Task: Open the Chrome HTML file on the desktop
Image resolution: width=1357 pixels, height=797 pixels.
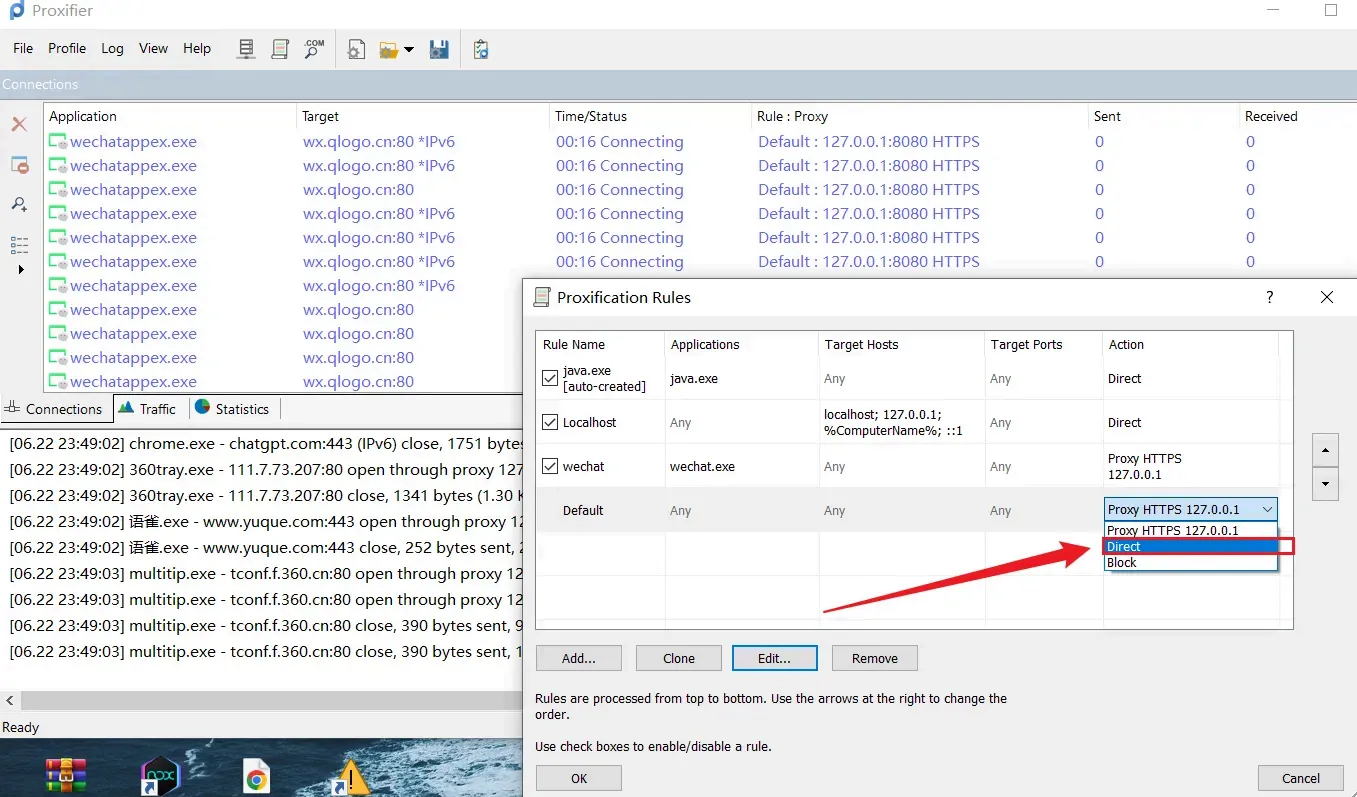Action: [x=257, y=776]
